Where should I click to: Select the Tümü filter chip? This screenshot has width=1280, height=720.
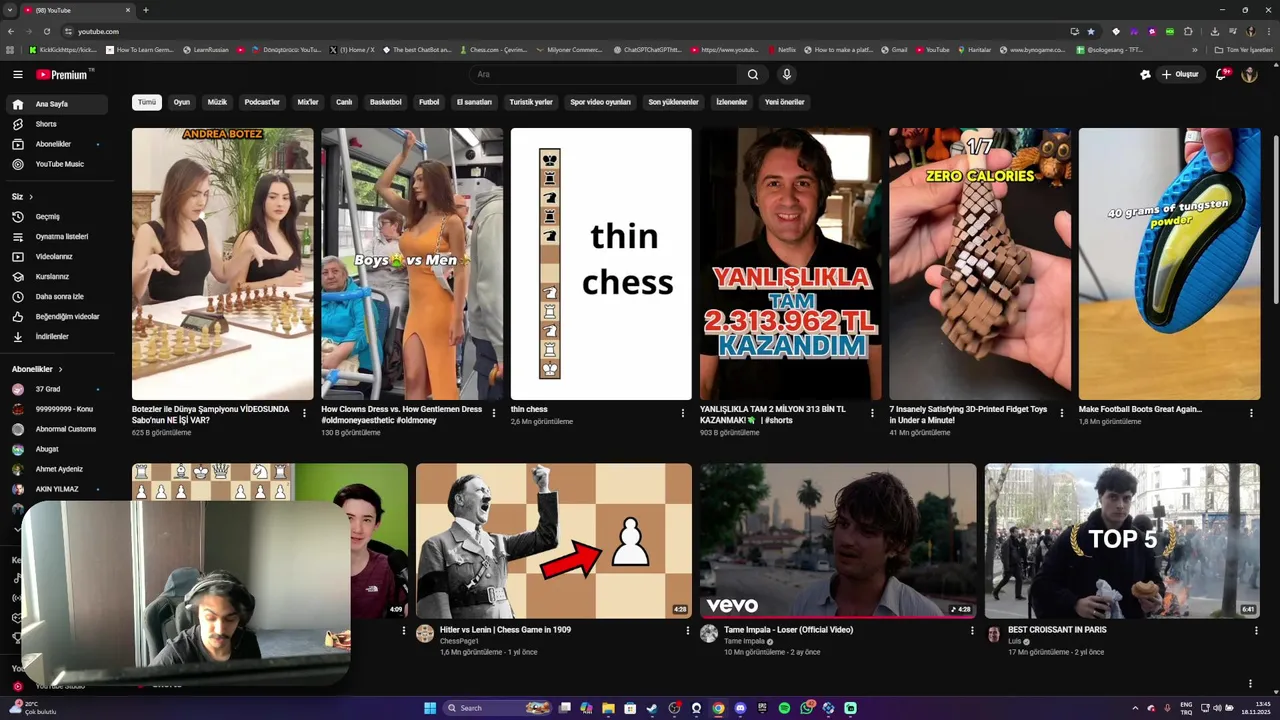click(147, 102)
